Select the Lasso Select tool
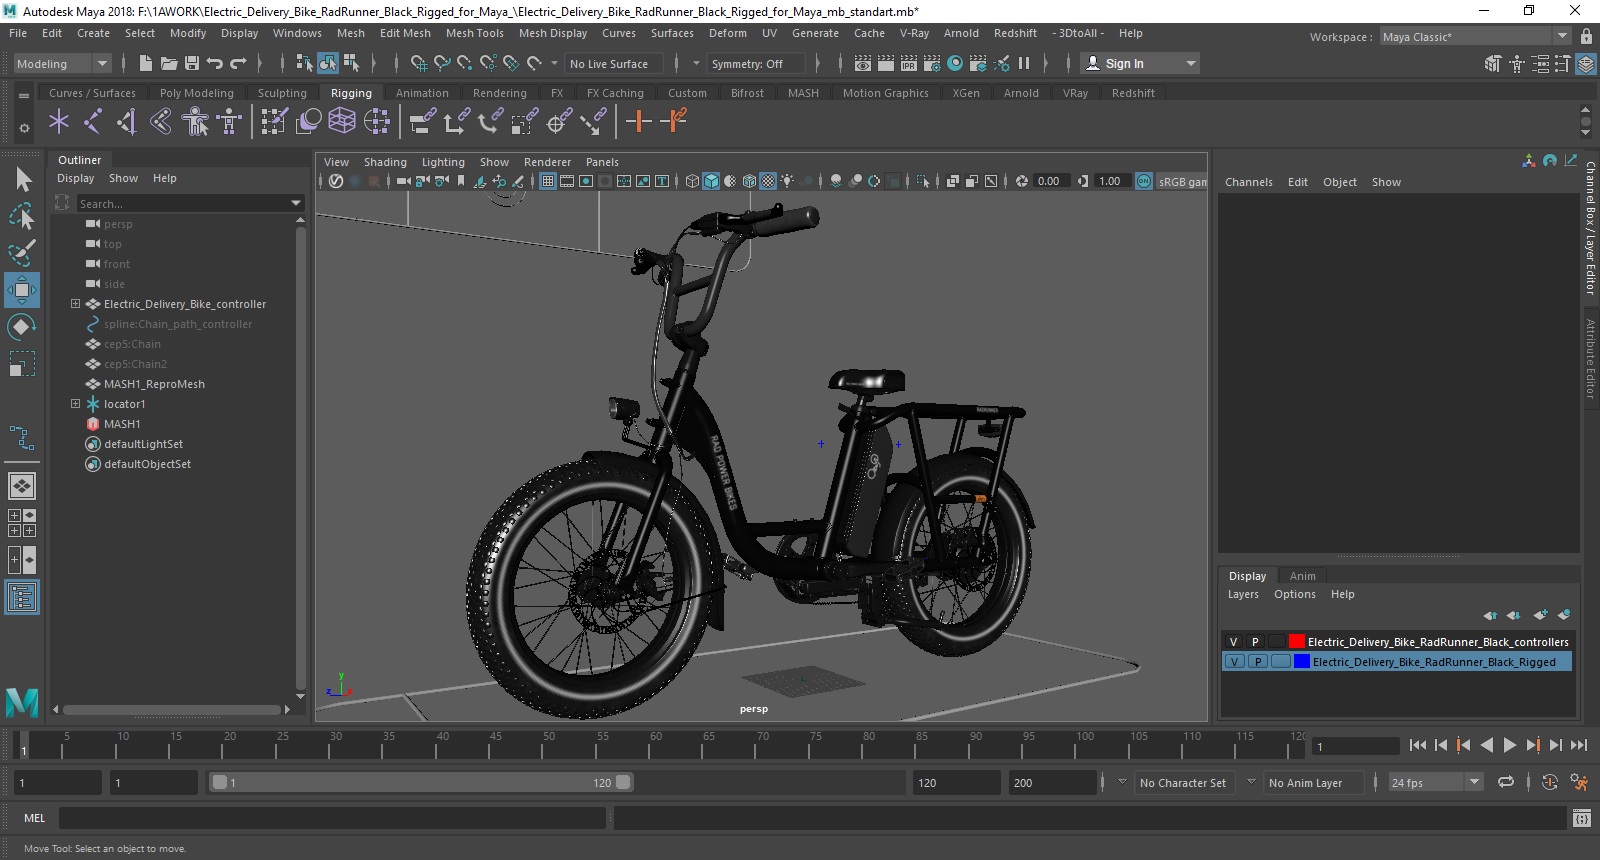 [x=22, y=216]
